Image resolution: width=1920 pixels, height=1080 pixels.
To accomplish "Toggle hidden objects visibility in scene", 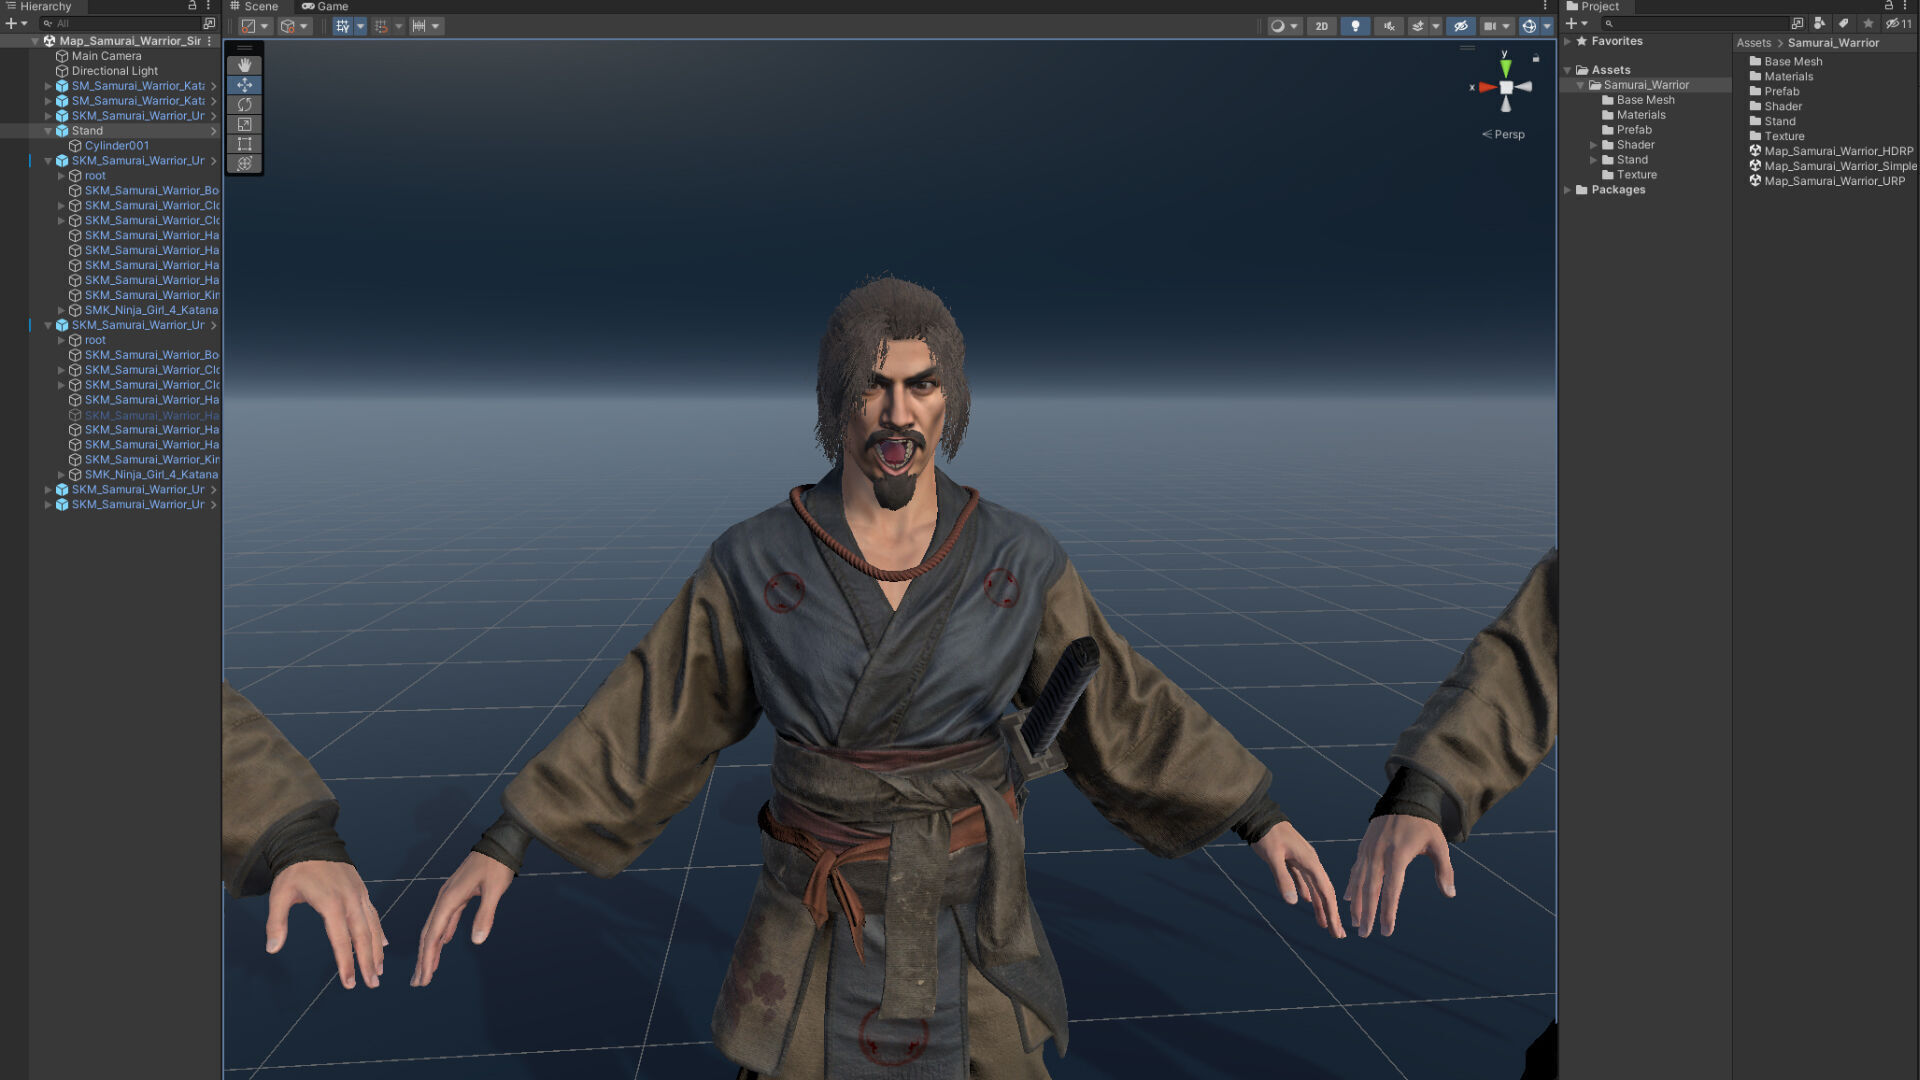I will (1461, 26).
